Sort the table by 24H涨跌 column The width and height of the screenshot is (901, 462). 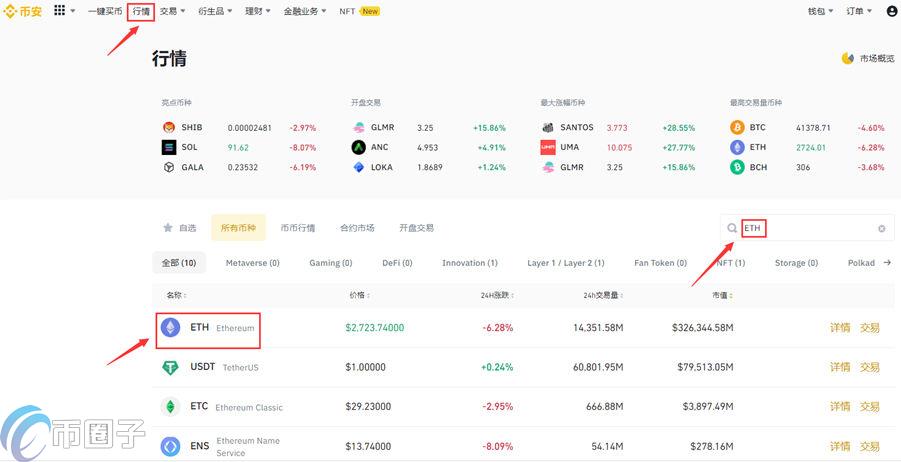click(x=497, y=295)
